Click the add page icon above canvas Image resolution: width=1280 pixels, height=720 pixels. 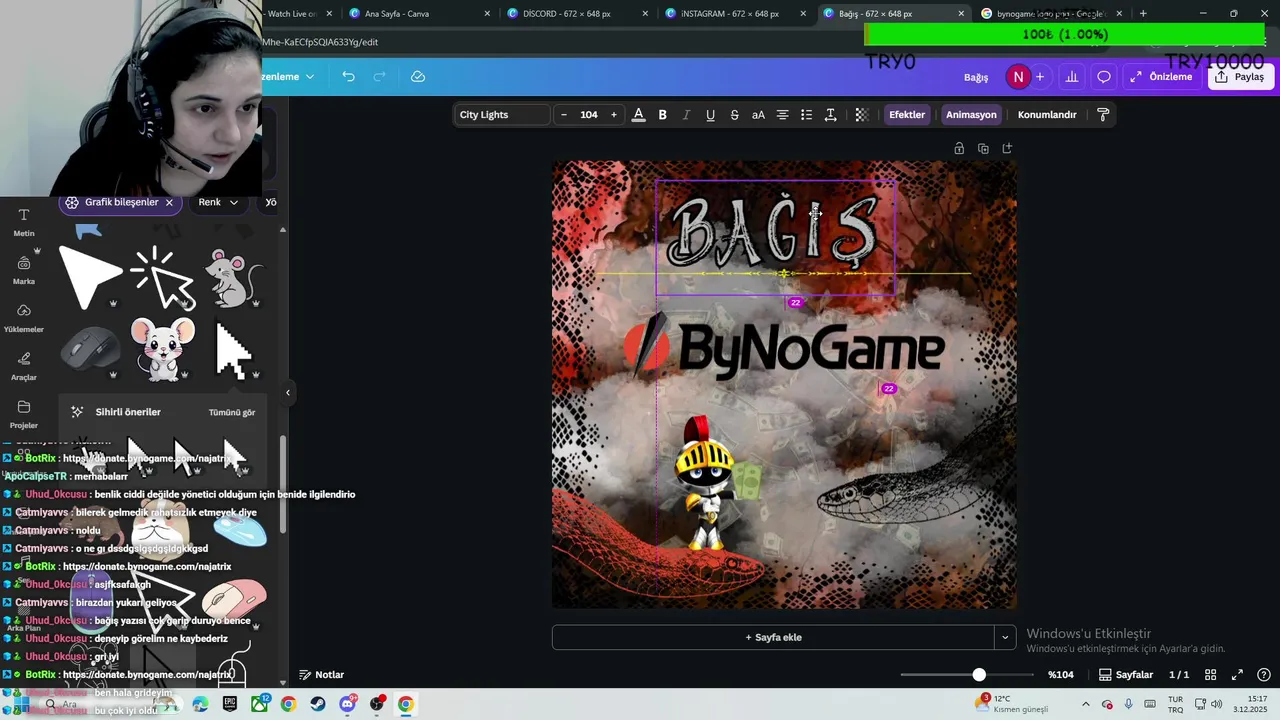[x=1007, y=148]
